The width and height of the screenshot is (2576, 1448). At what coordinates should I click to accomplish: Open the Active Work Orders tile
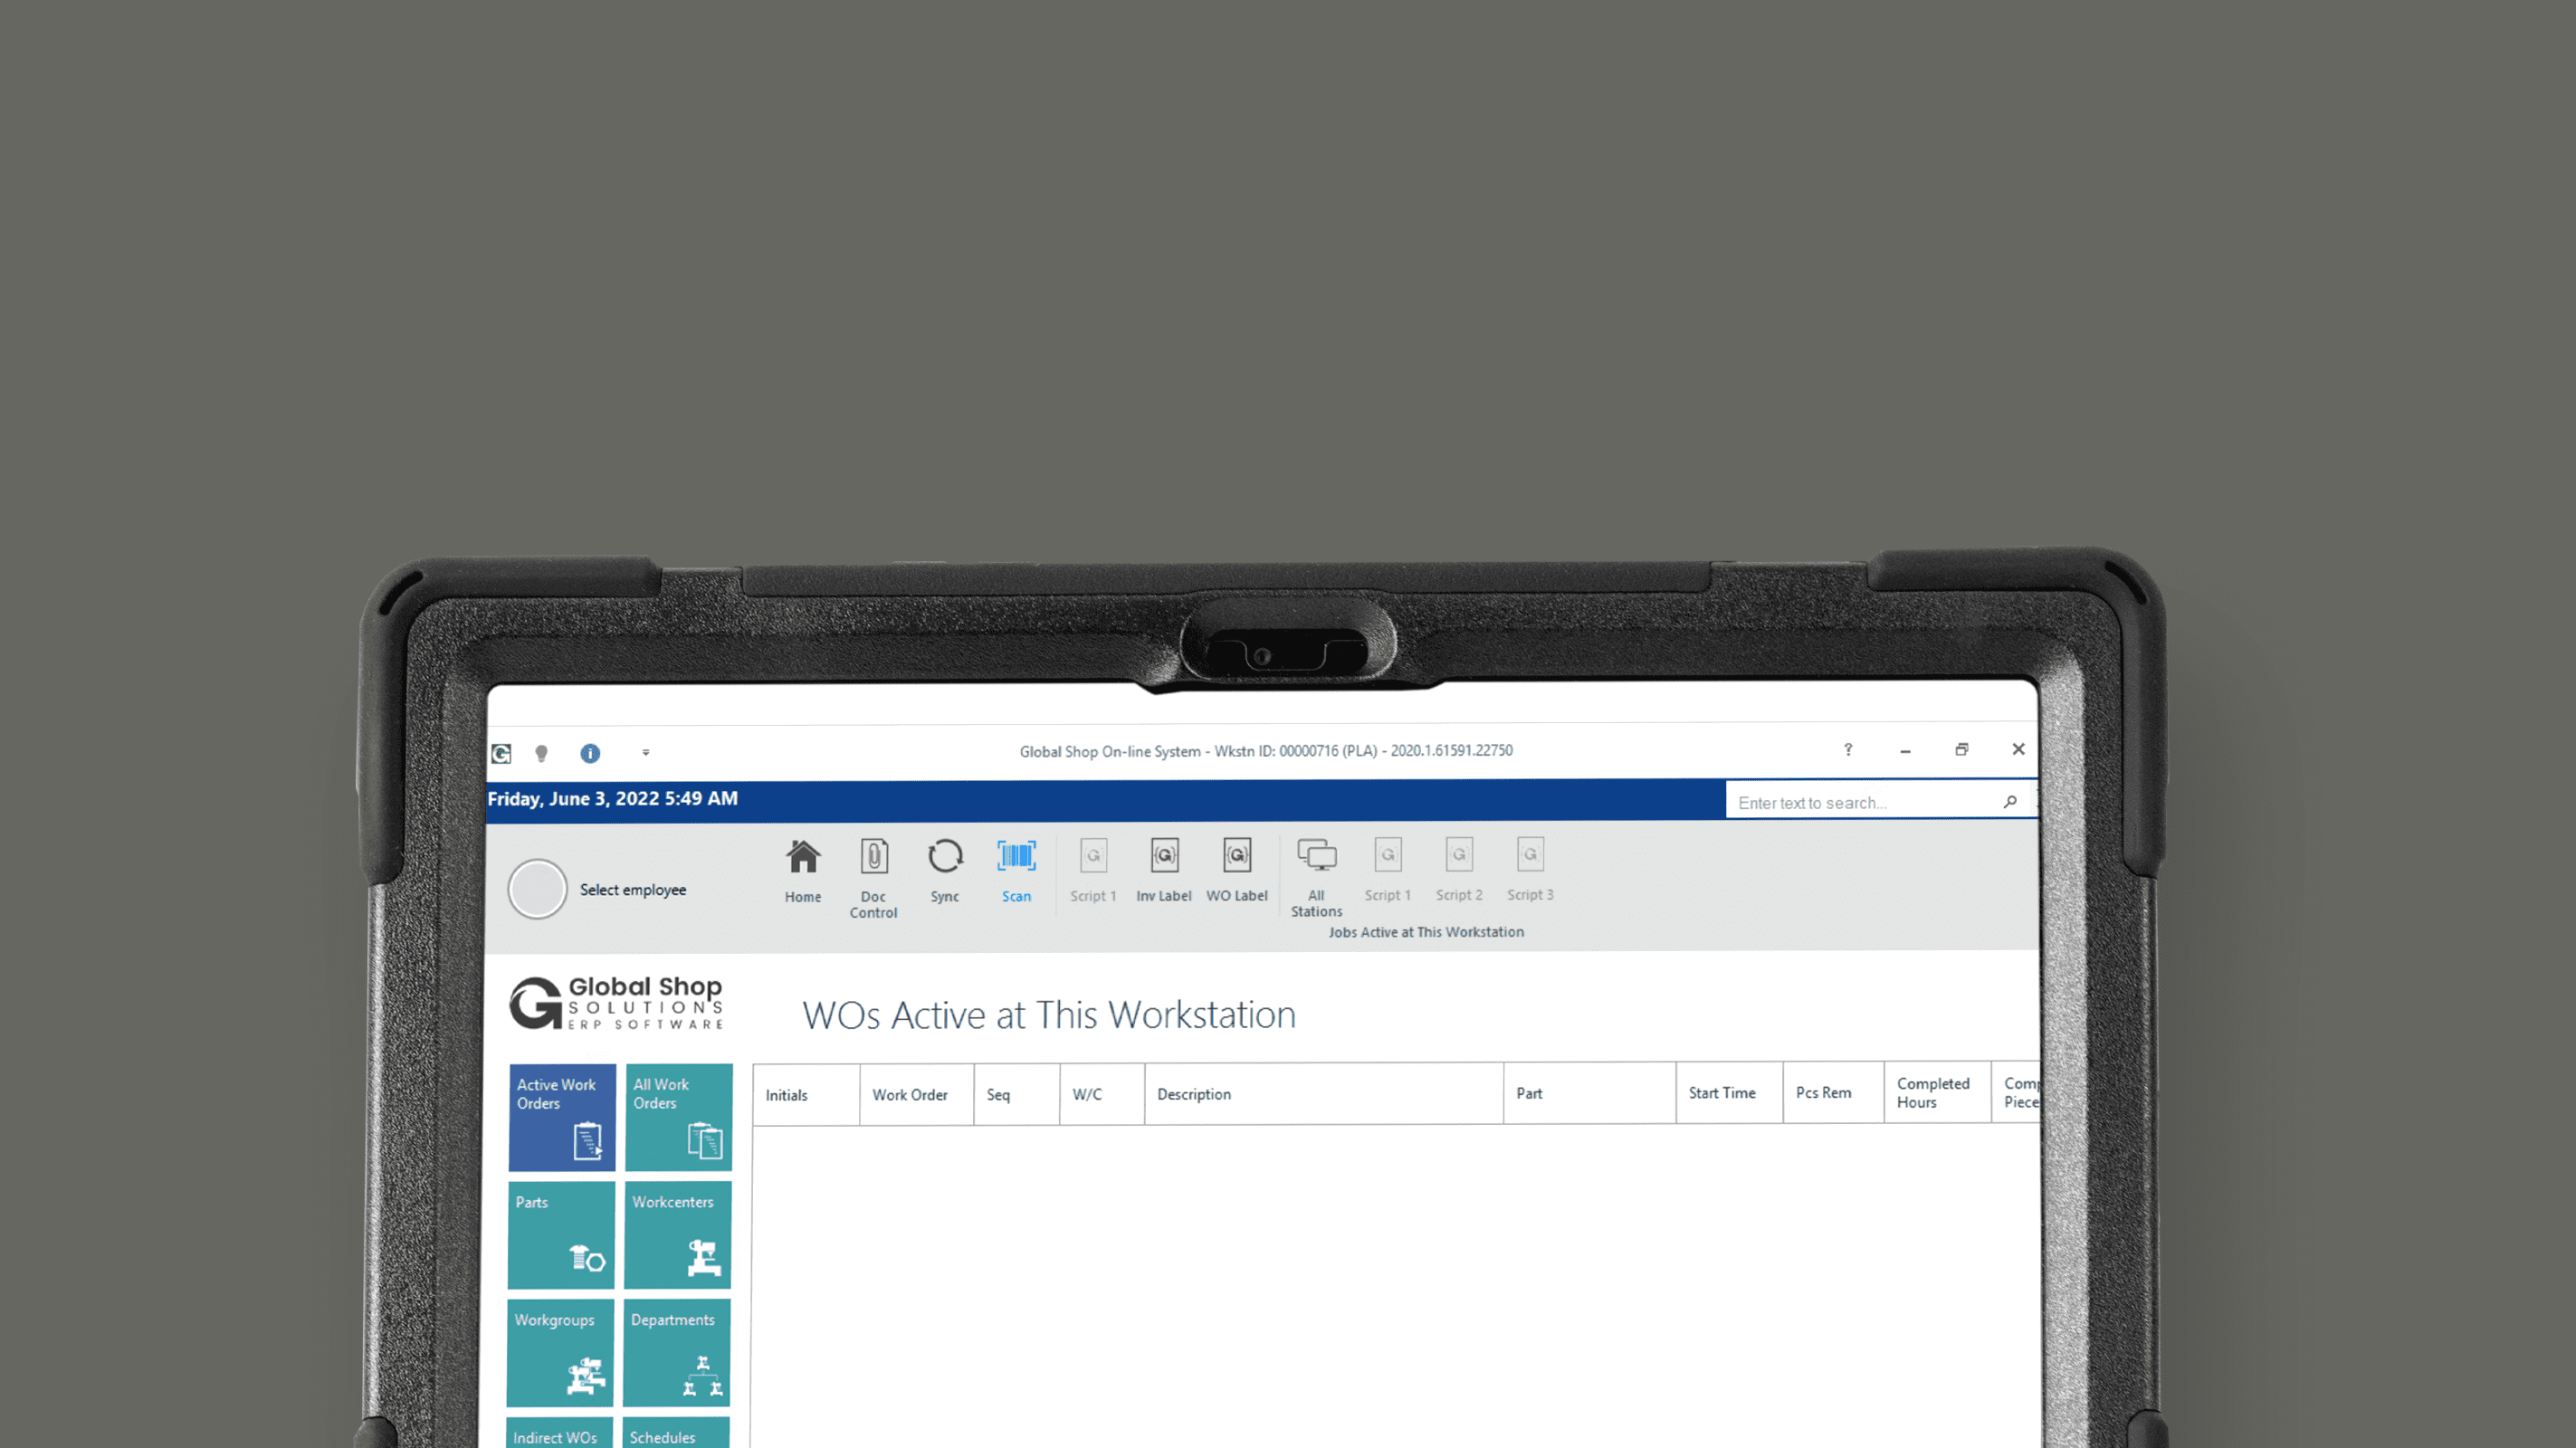tap(561, 1117)
